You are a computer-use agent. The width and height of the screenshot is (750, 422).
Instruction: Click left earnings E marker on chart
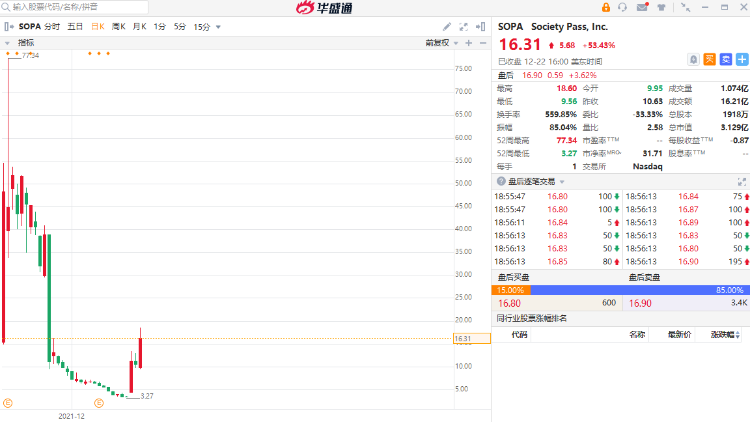point(8,403)
